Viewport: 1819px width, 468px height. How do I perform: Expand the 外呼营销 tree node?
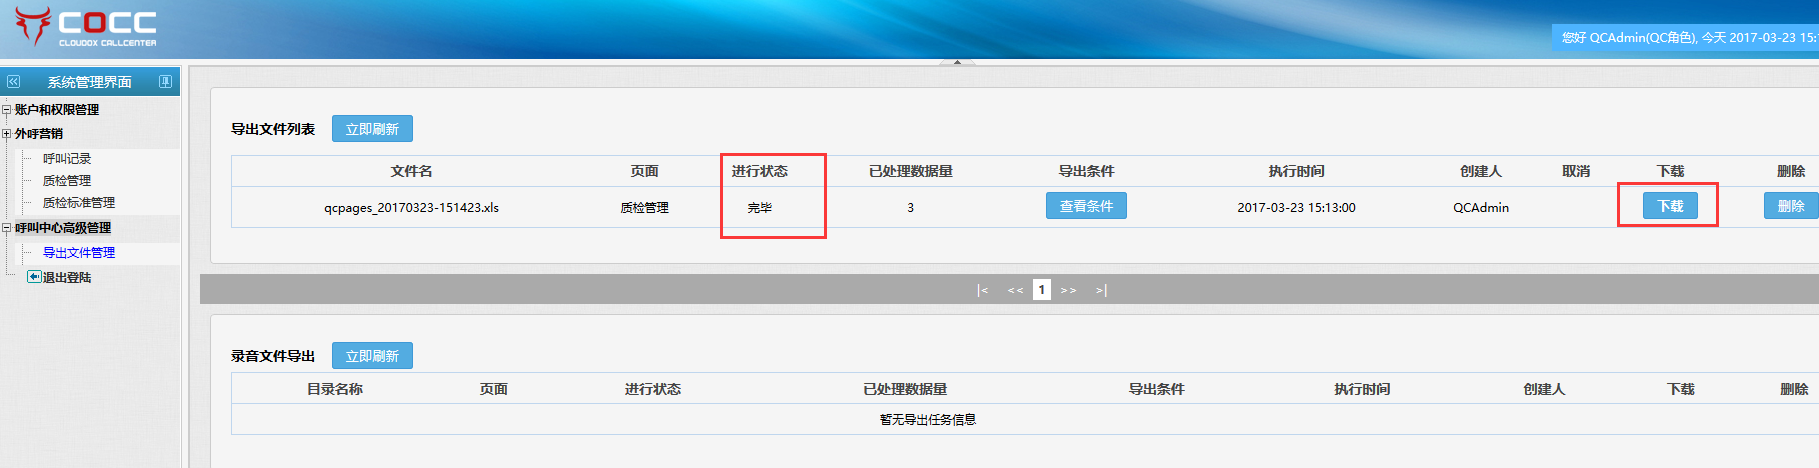point(7,134)
